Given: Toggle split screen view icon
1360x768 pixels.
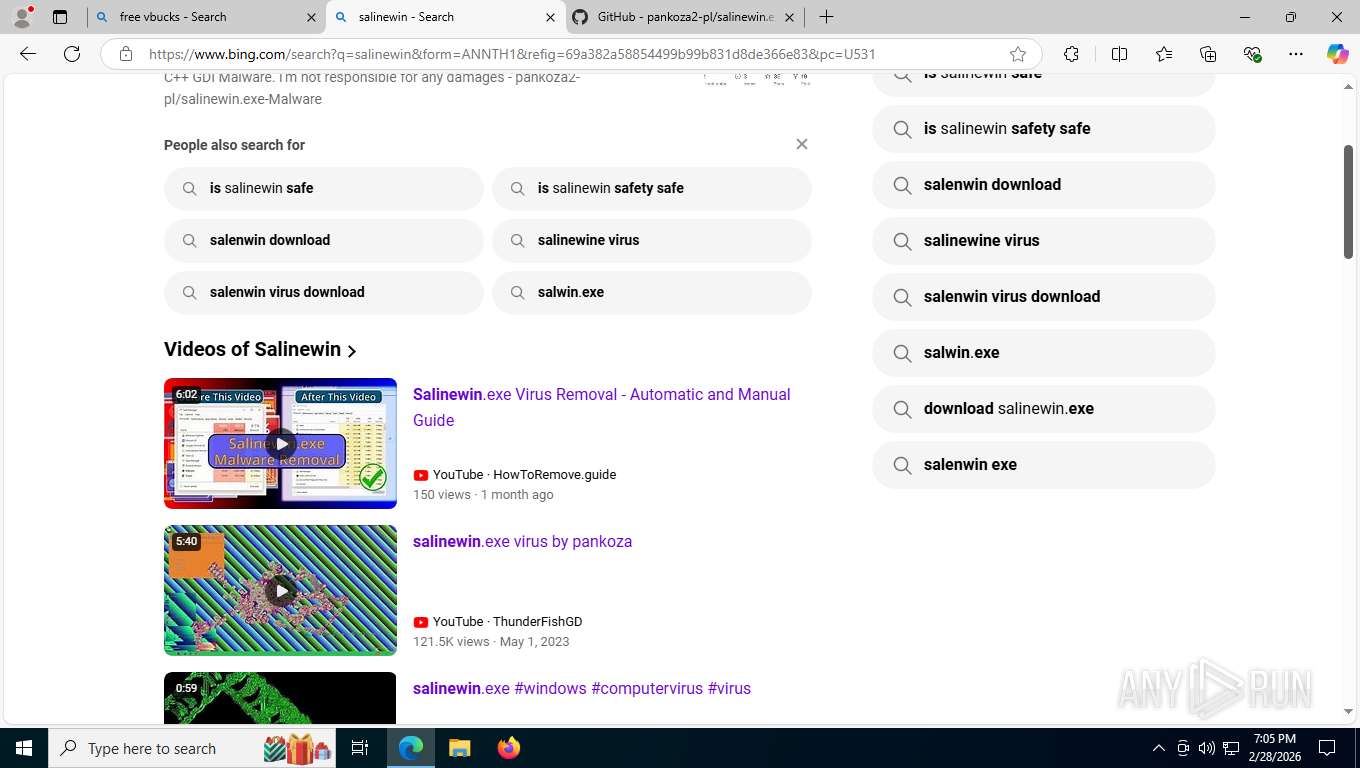Looking at the screenshot, I should click(1119, 54).
